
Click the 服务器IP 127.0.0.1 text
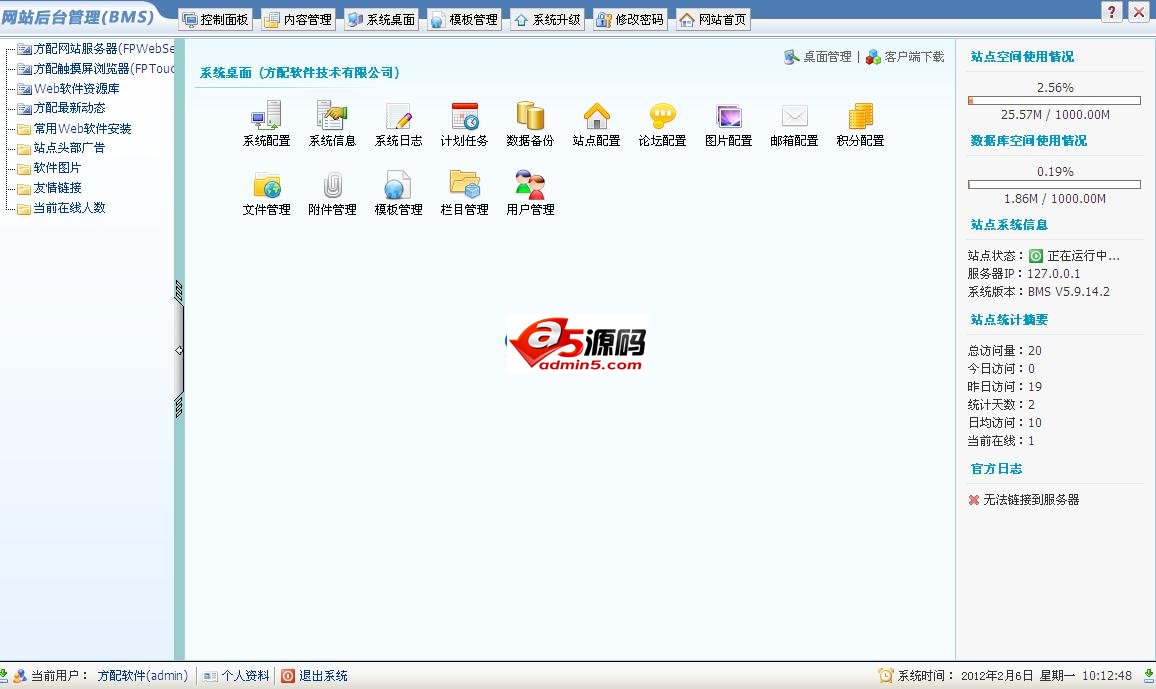point(1023,273)
